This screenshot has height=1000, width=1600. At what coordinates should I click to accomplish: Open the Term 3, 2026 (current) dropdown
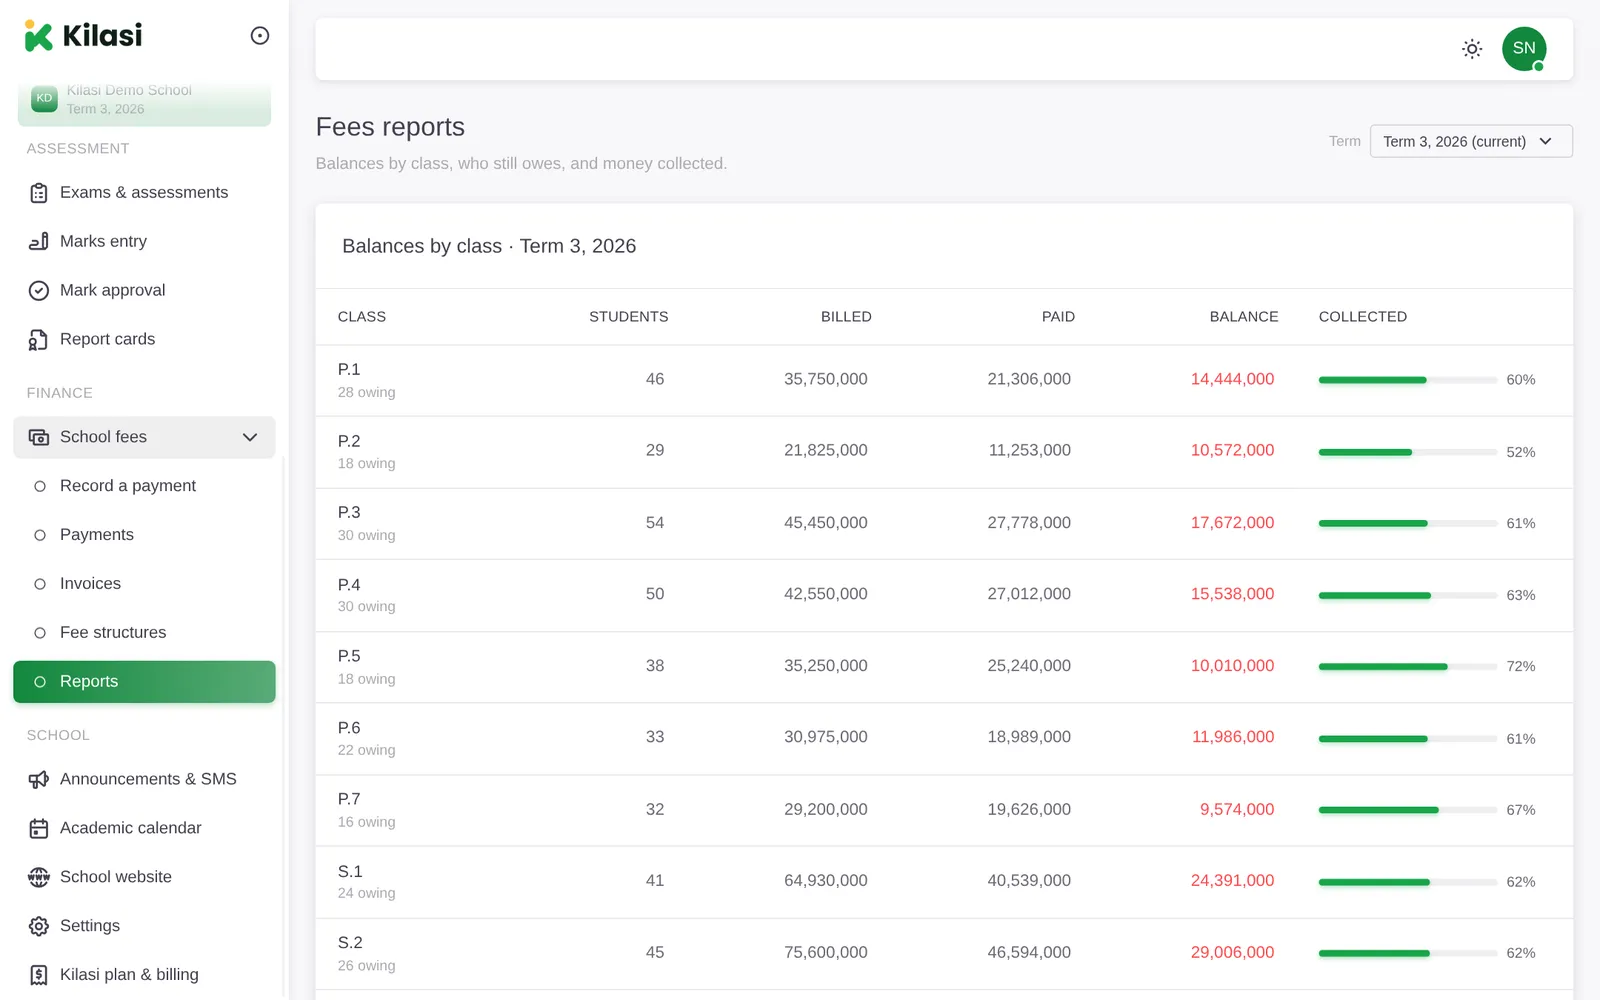[1470, 141]
